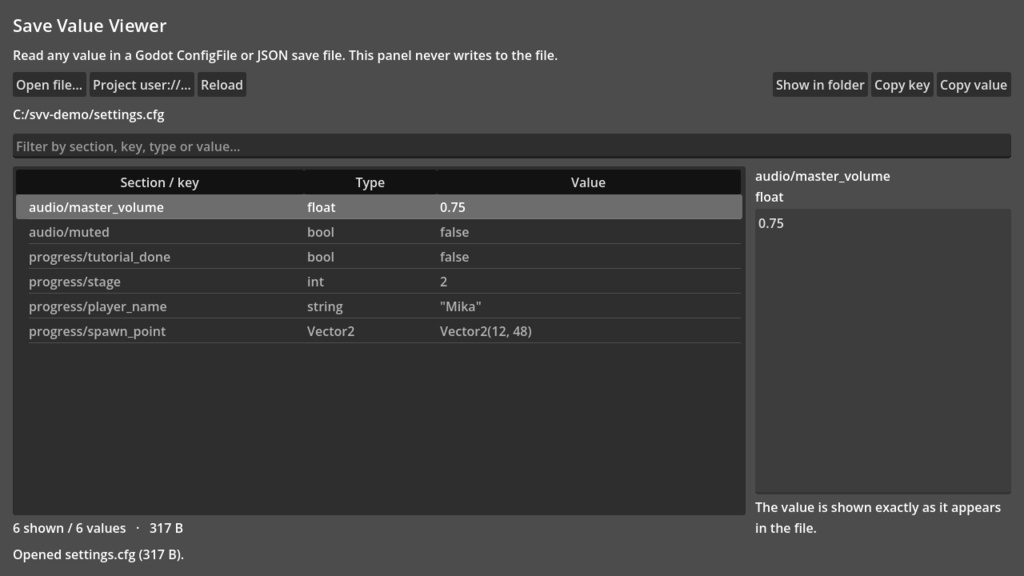Select the progress/tutorial_done entry
1024x576 pixels.
(379, 257)
